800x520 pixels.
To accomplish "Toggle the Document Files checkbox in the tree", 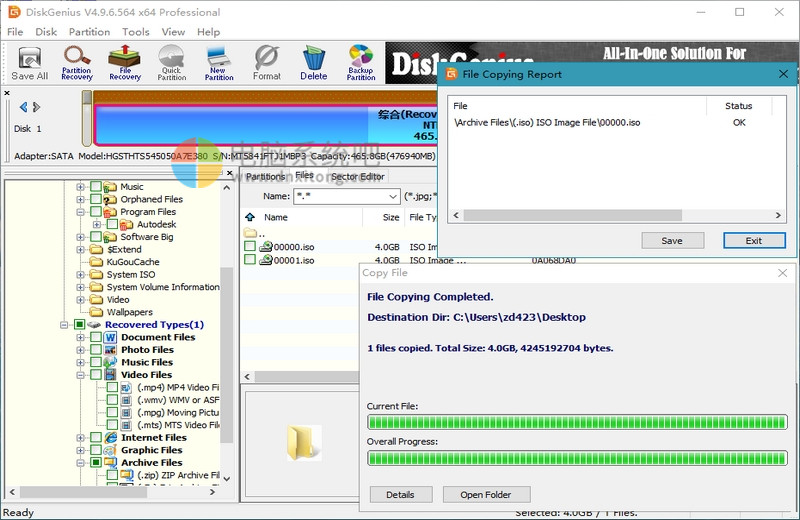I will pyautogui.click(x=96, y=338).
